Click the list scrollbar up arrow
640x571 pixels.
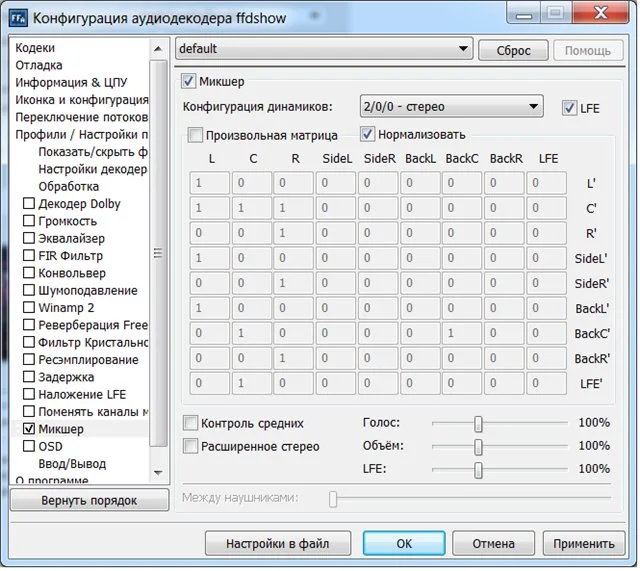tap(159, 49)
